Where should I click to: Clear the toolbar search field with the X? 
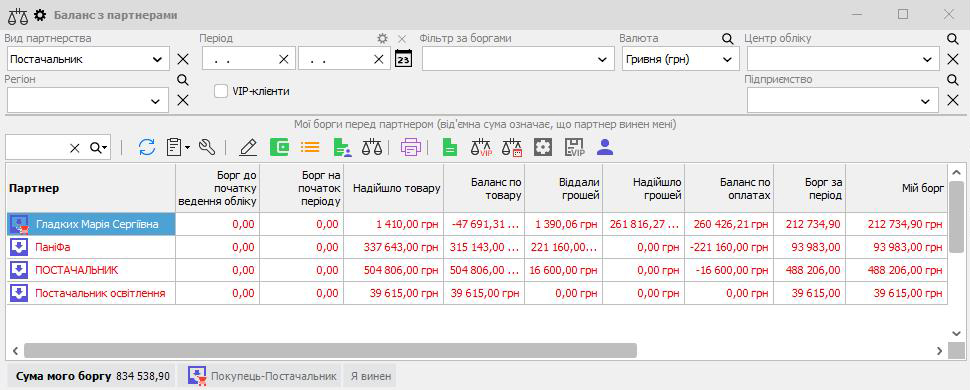pos(75,148)
